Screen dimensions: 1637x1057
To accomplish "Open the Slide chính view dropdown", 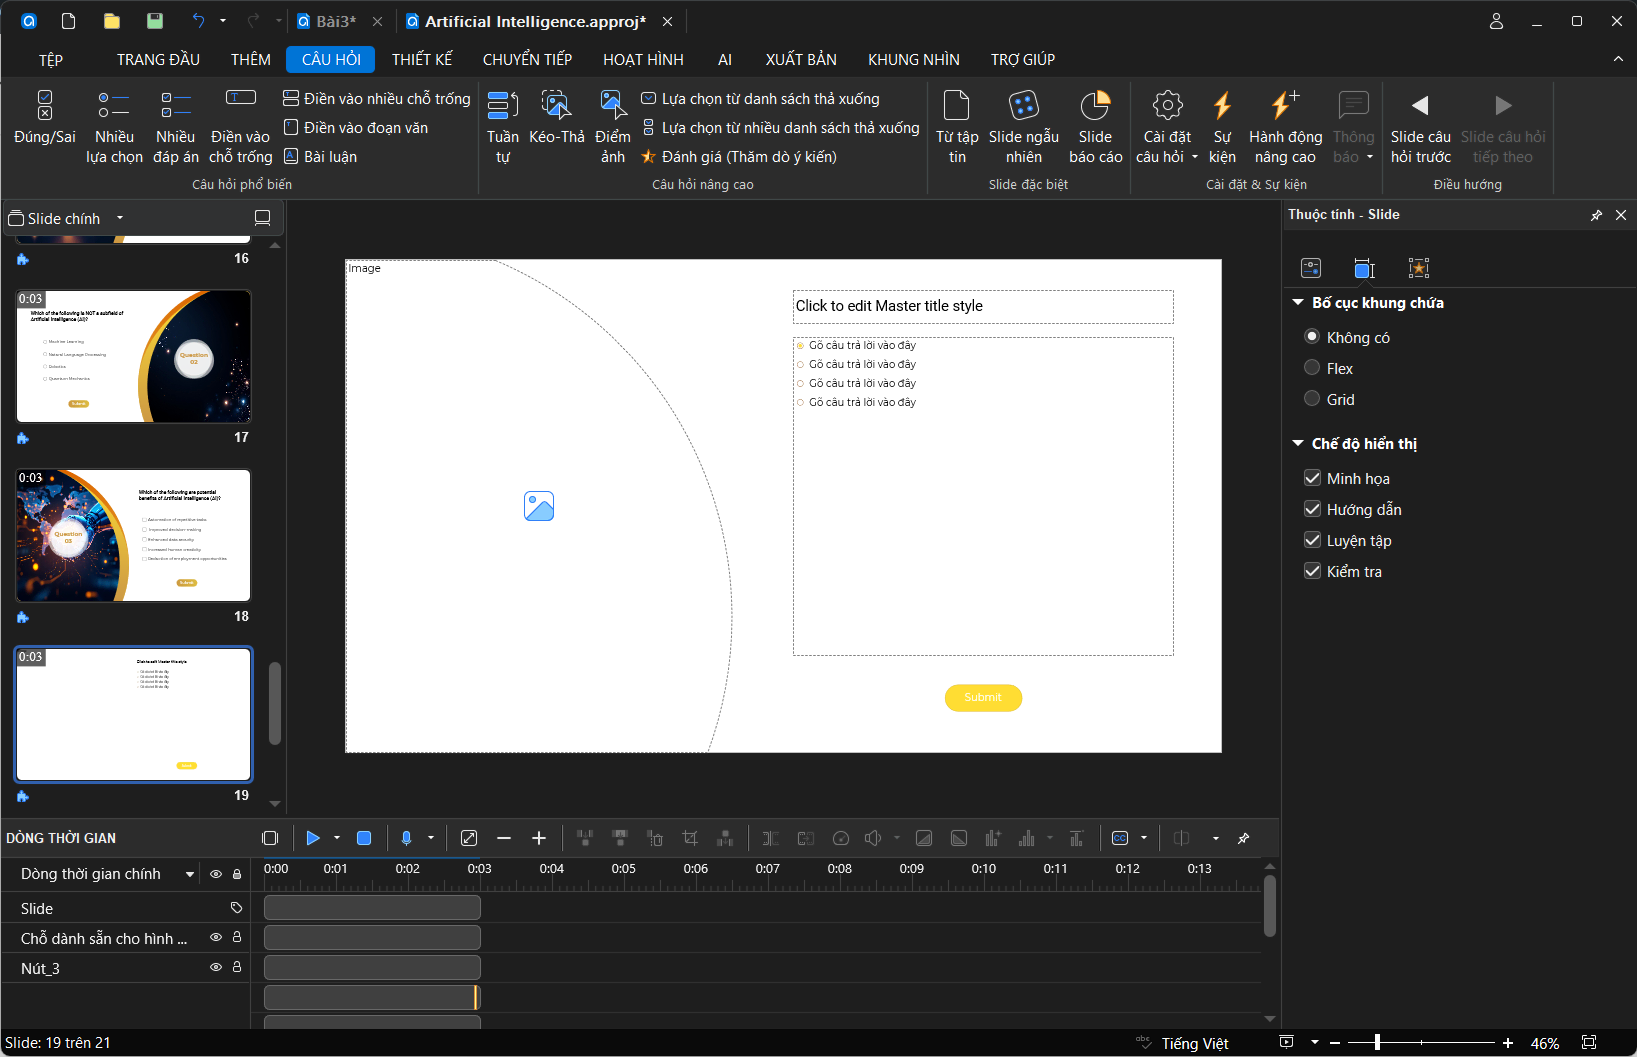I will tap(120, 218).
